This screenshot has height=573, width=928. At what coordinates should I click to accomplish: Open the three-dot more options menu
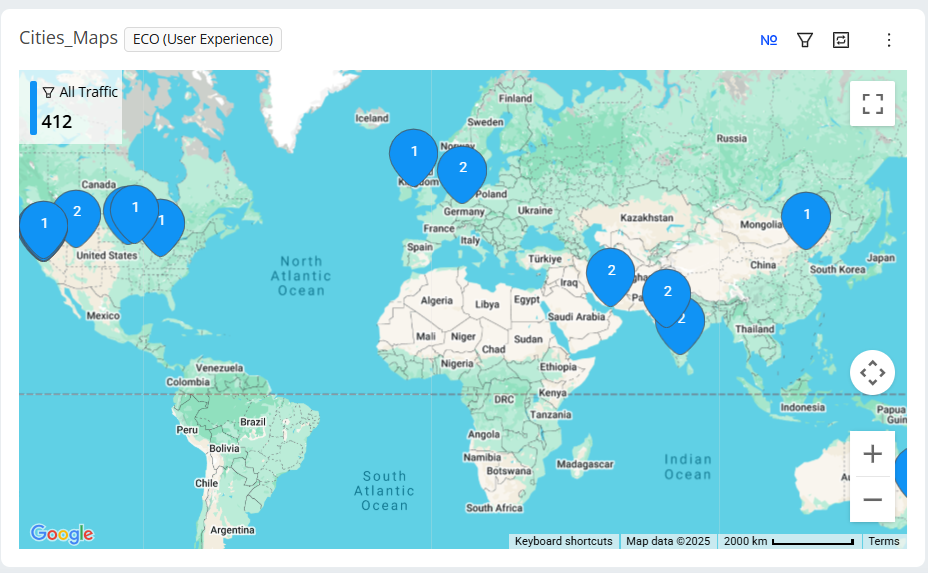[889, 40]
